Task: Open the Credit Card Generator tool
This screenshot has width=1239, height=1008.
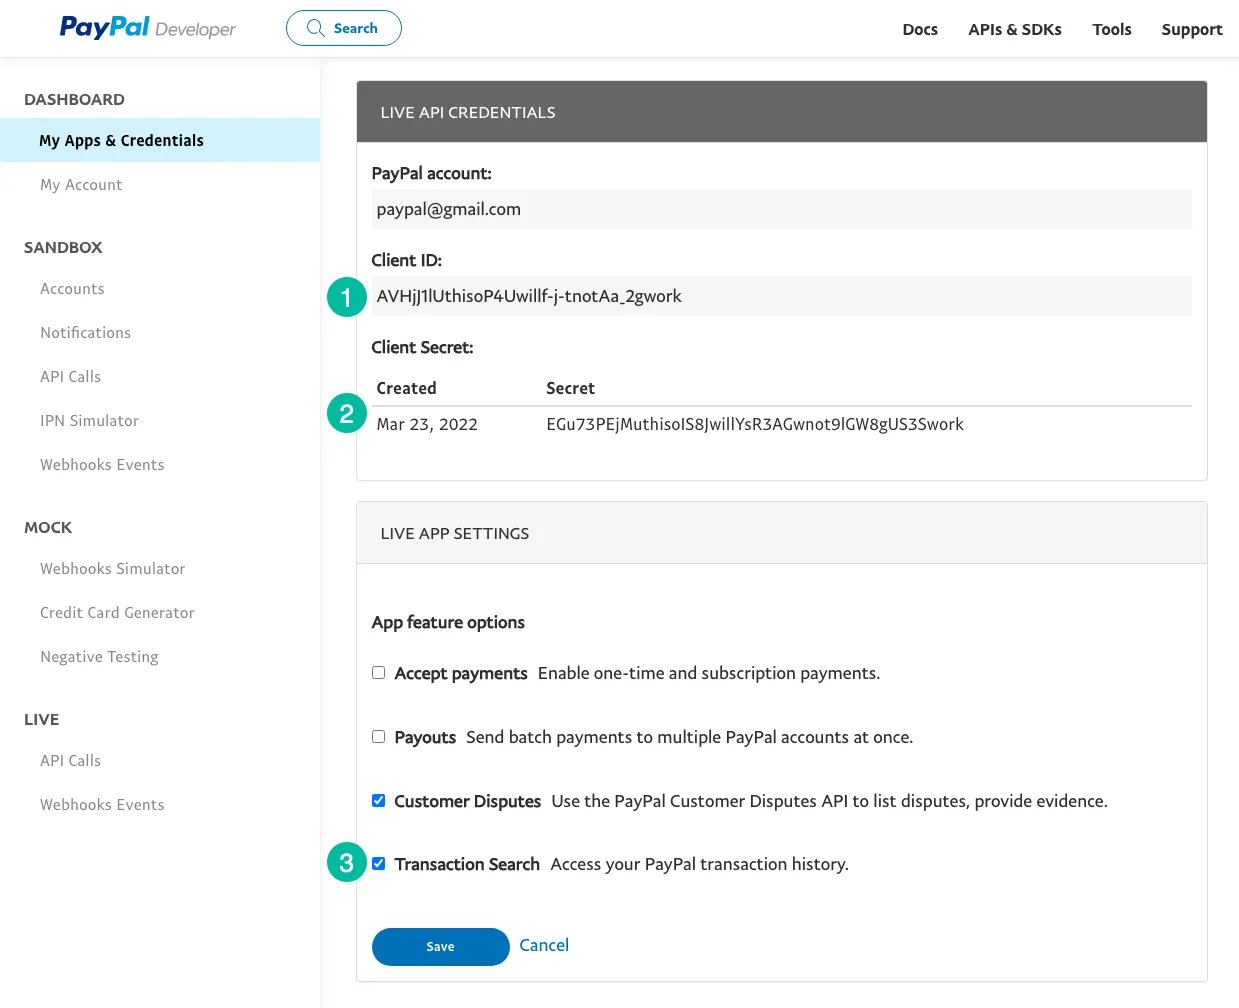Action: 117,612
